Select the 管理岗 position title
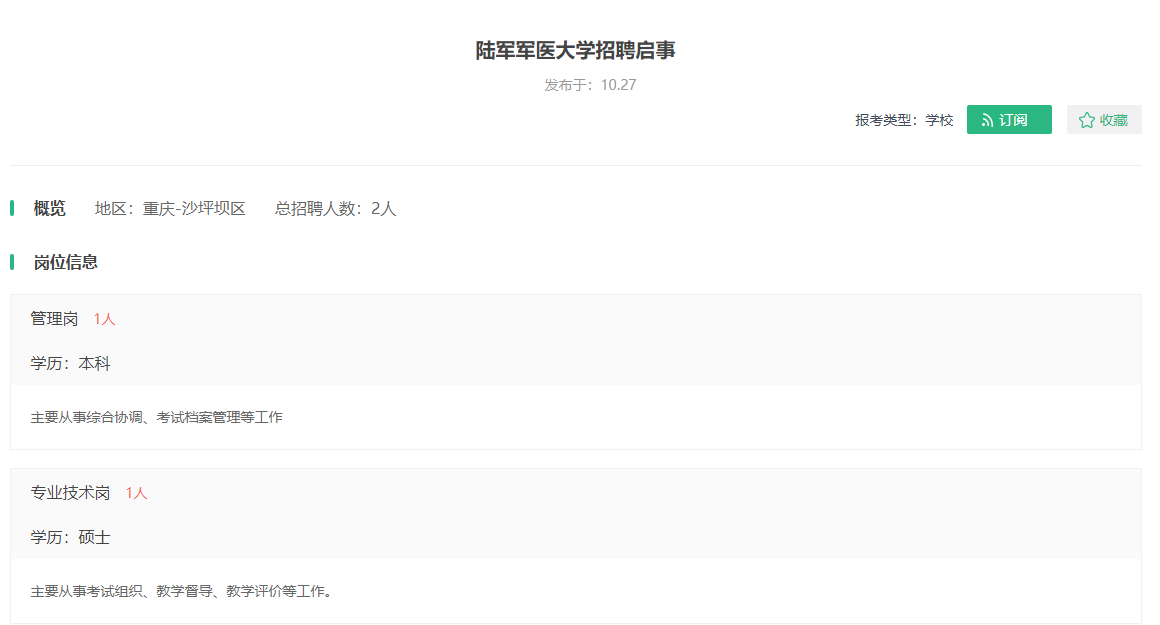Viewport: 1160px width, 625px height. click(x=54, y=319)
